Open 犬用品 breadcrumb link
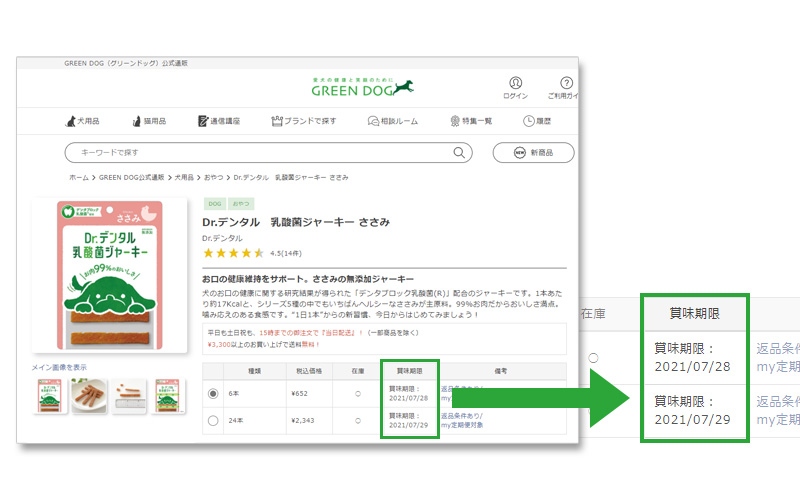Image resolution: width=800 pixels, height=500 pixels. coord(184,178)
